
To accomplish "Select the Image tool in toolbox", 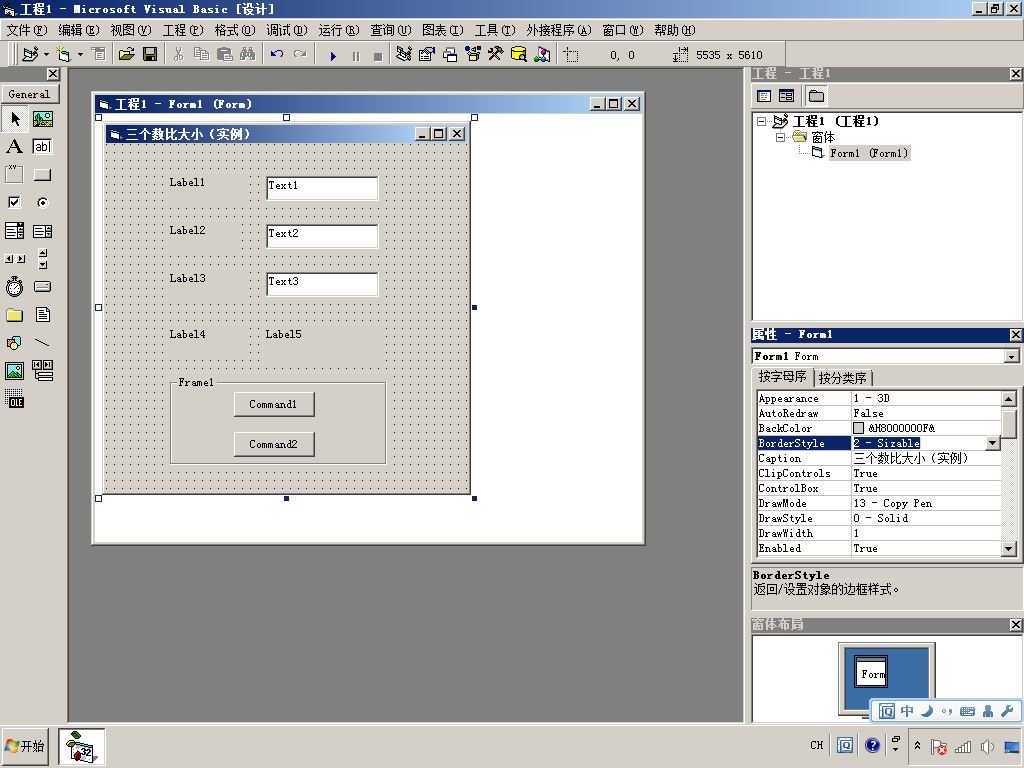I will click(x=14, y=371).
